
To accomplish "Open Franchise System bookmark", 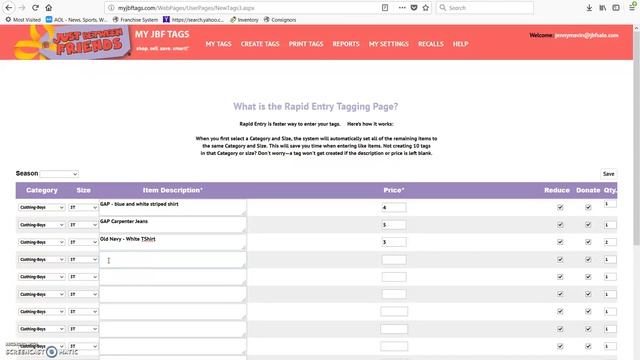I will click(135, 20).
